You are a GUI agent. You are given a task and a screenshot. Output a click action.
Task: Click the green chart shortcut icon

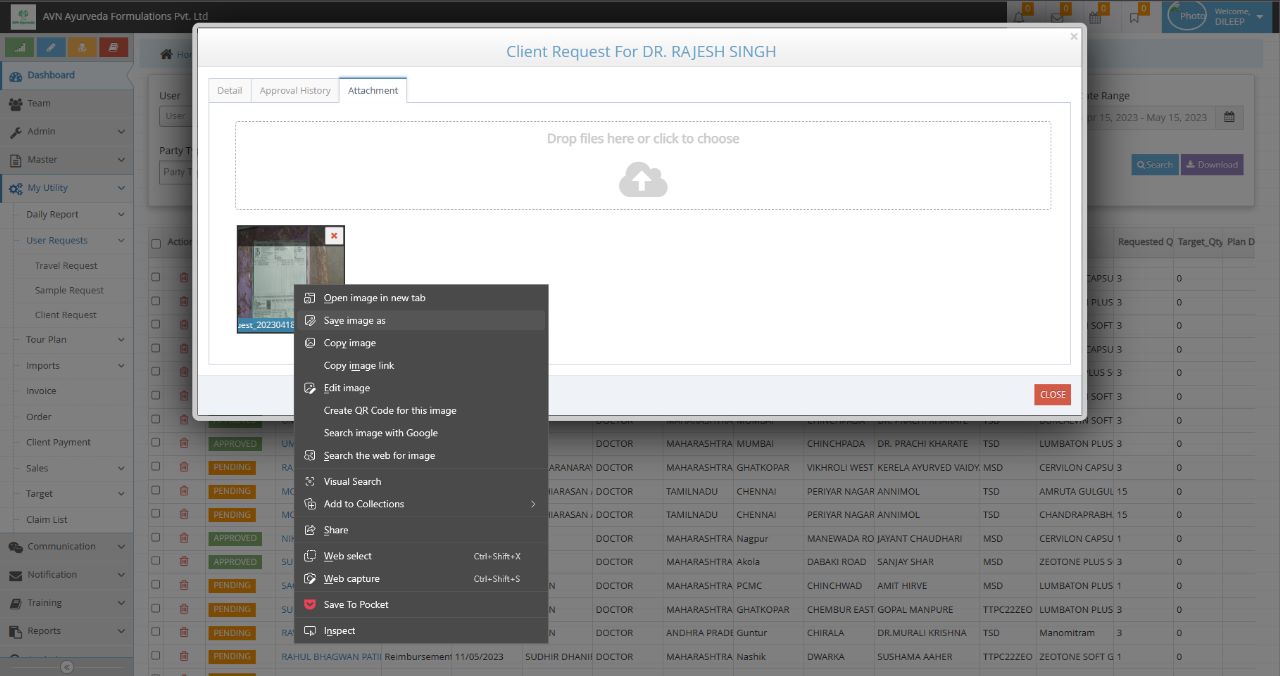pyautogui.click(x=20, y=47)
